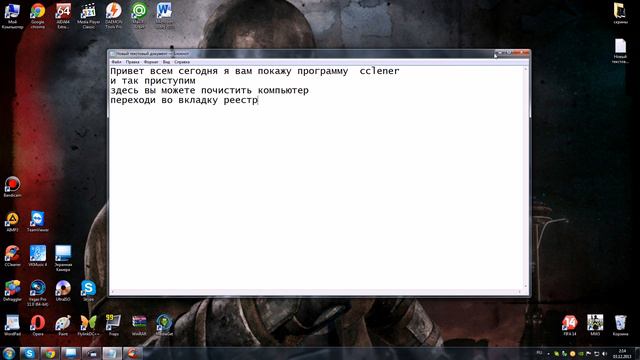Image resolution: width=640 pixels, height=360 pixels.
Task: Open the Экранная Камера desktop shortcut
Action: (63, 258)
